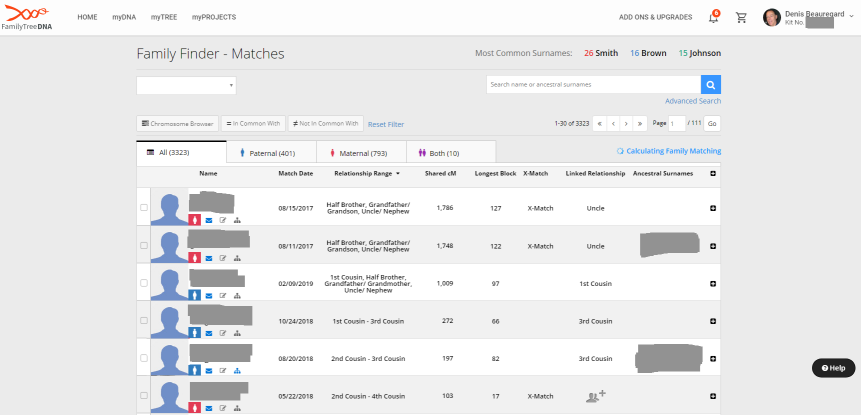Click the email icon in the 272 cM row
Image resolution: width=861 pixels, height=415 pixels.
point(209,333)
